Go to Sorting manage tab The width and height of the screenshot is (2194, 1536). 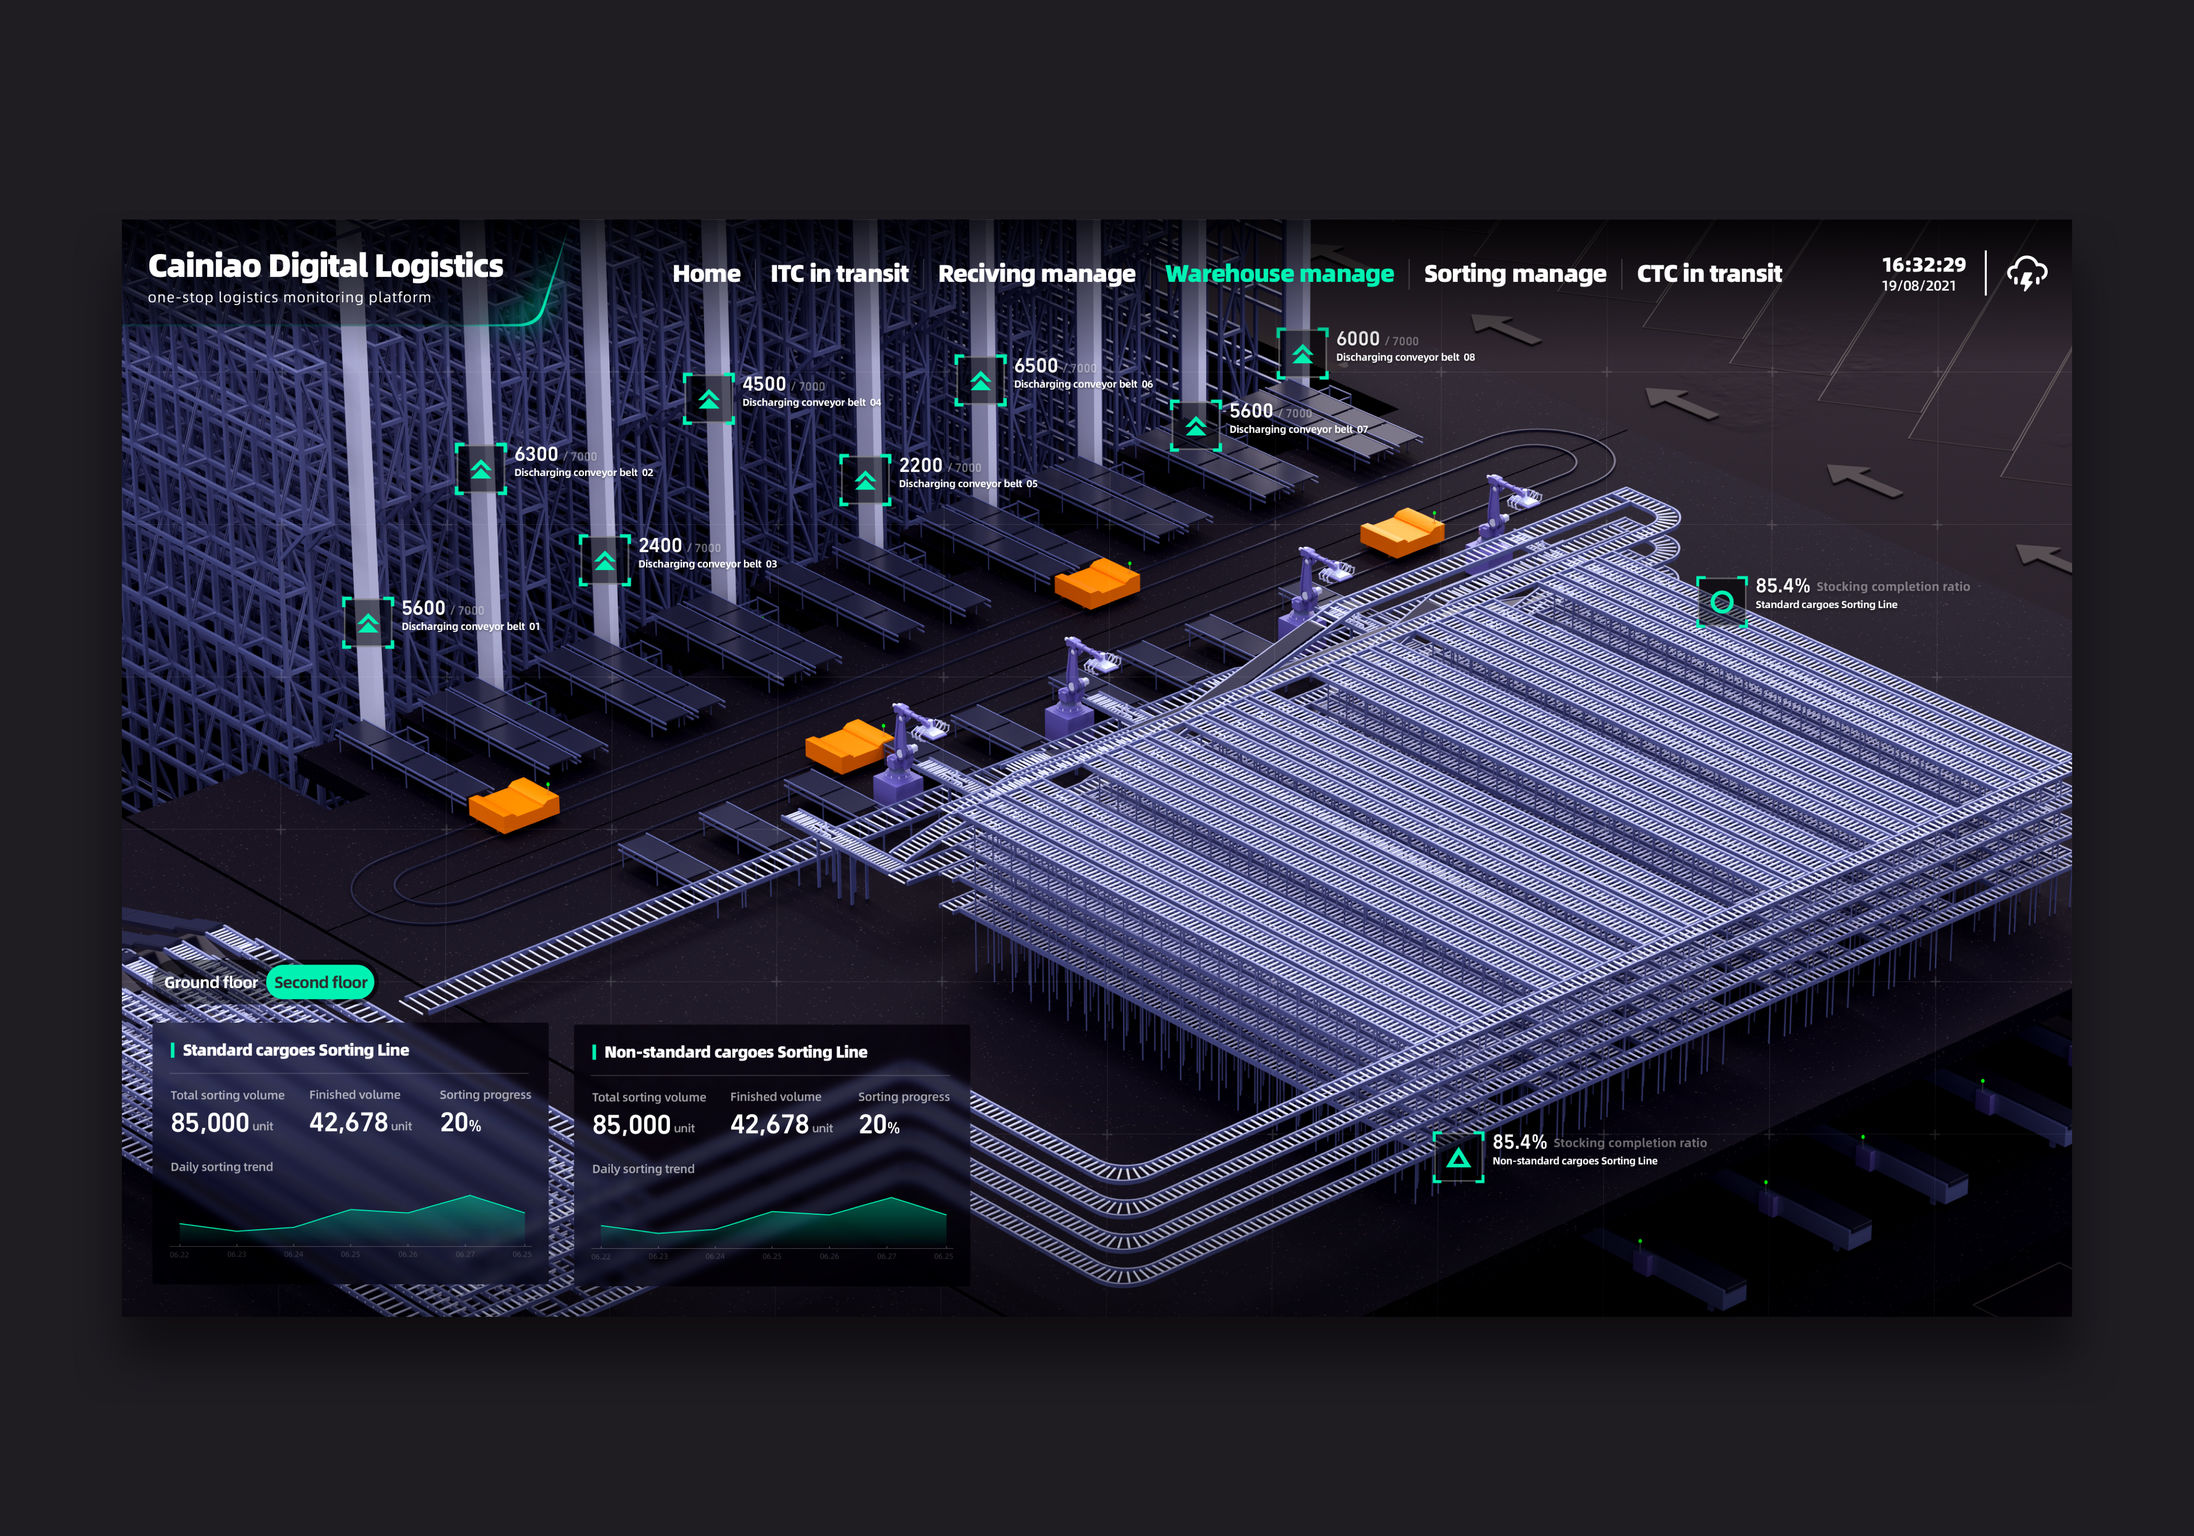(x=1515, y=274)
